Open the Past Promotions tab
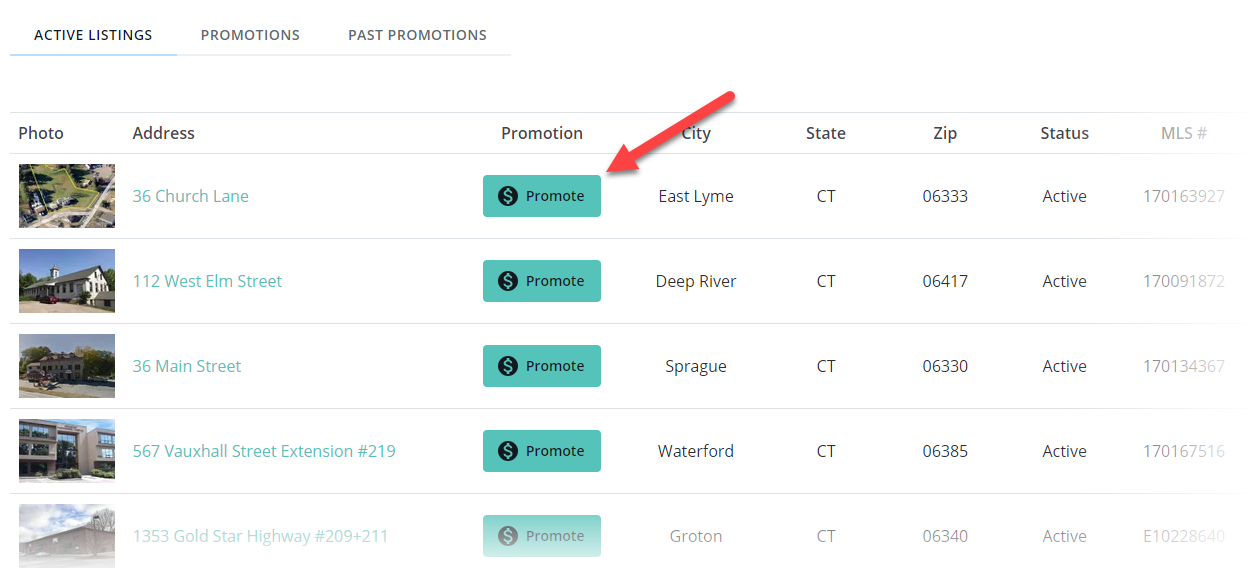 (417, 35)
